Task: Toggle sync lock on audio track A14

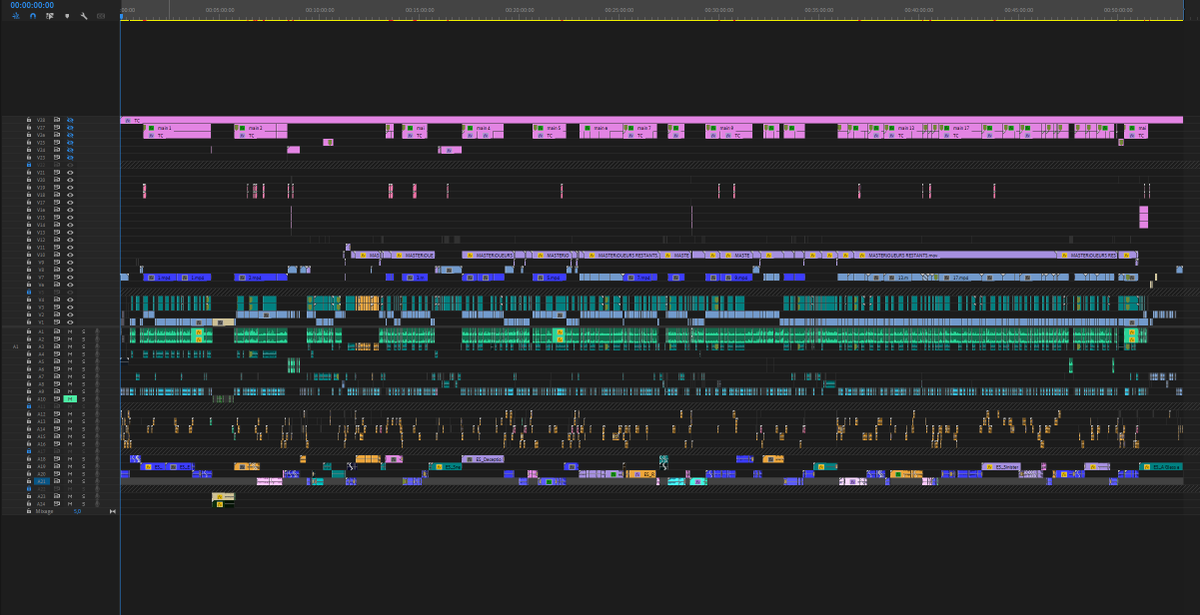Action: 57,429
